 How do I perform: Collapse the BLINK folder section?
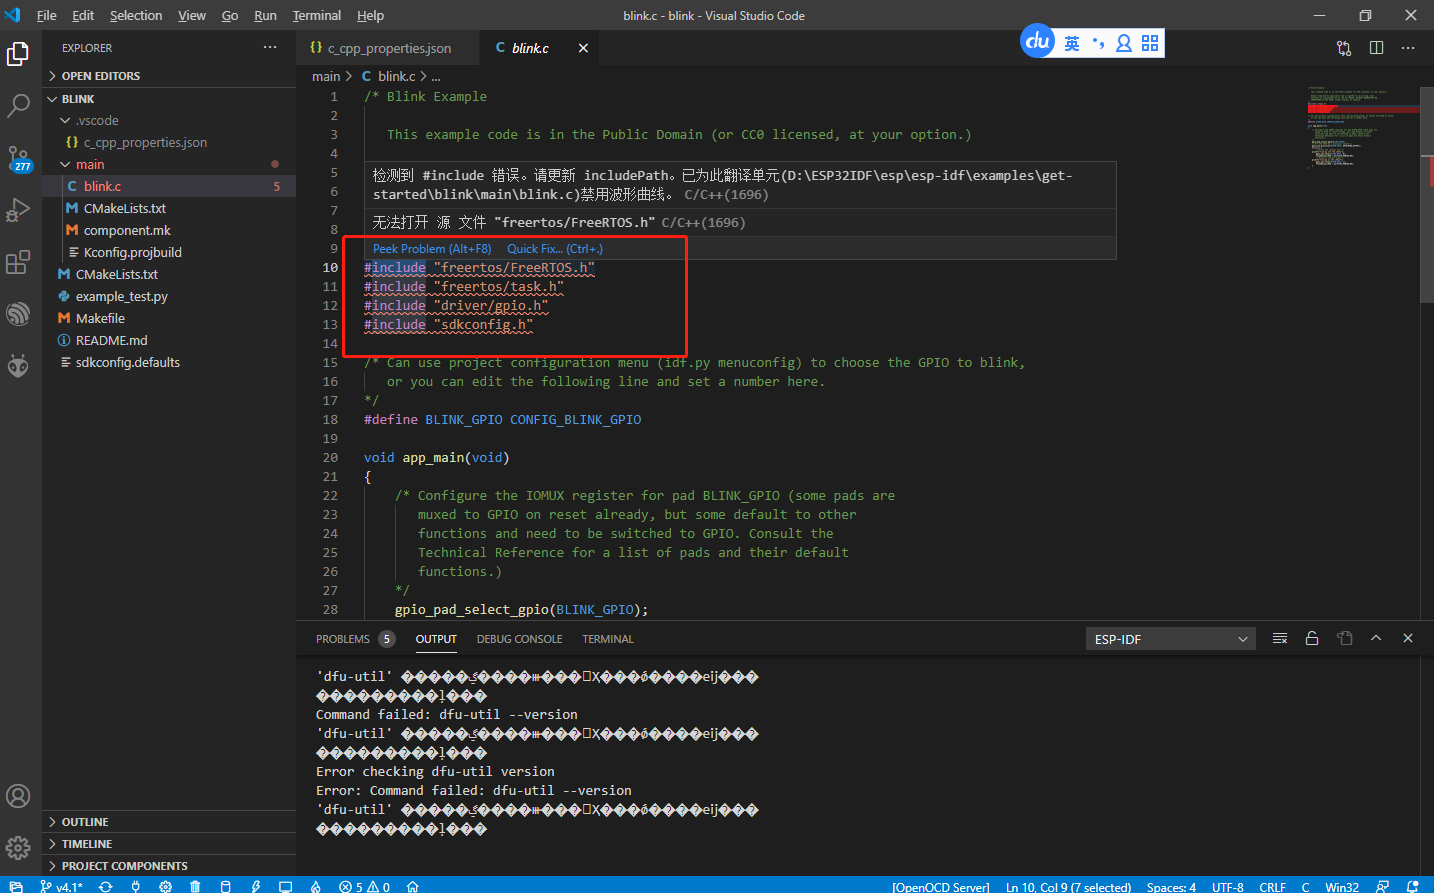click(x=168, y=99)
